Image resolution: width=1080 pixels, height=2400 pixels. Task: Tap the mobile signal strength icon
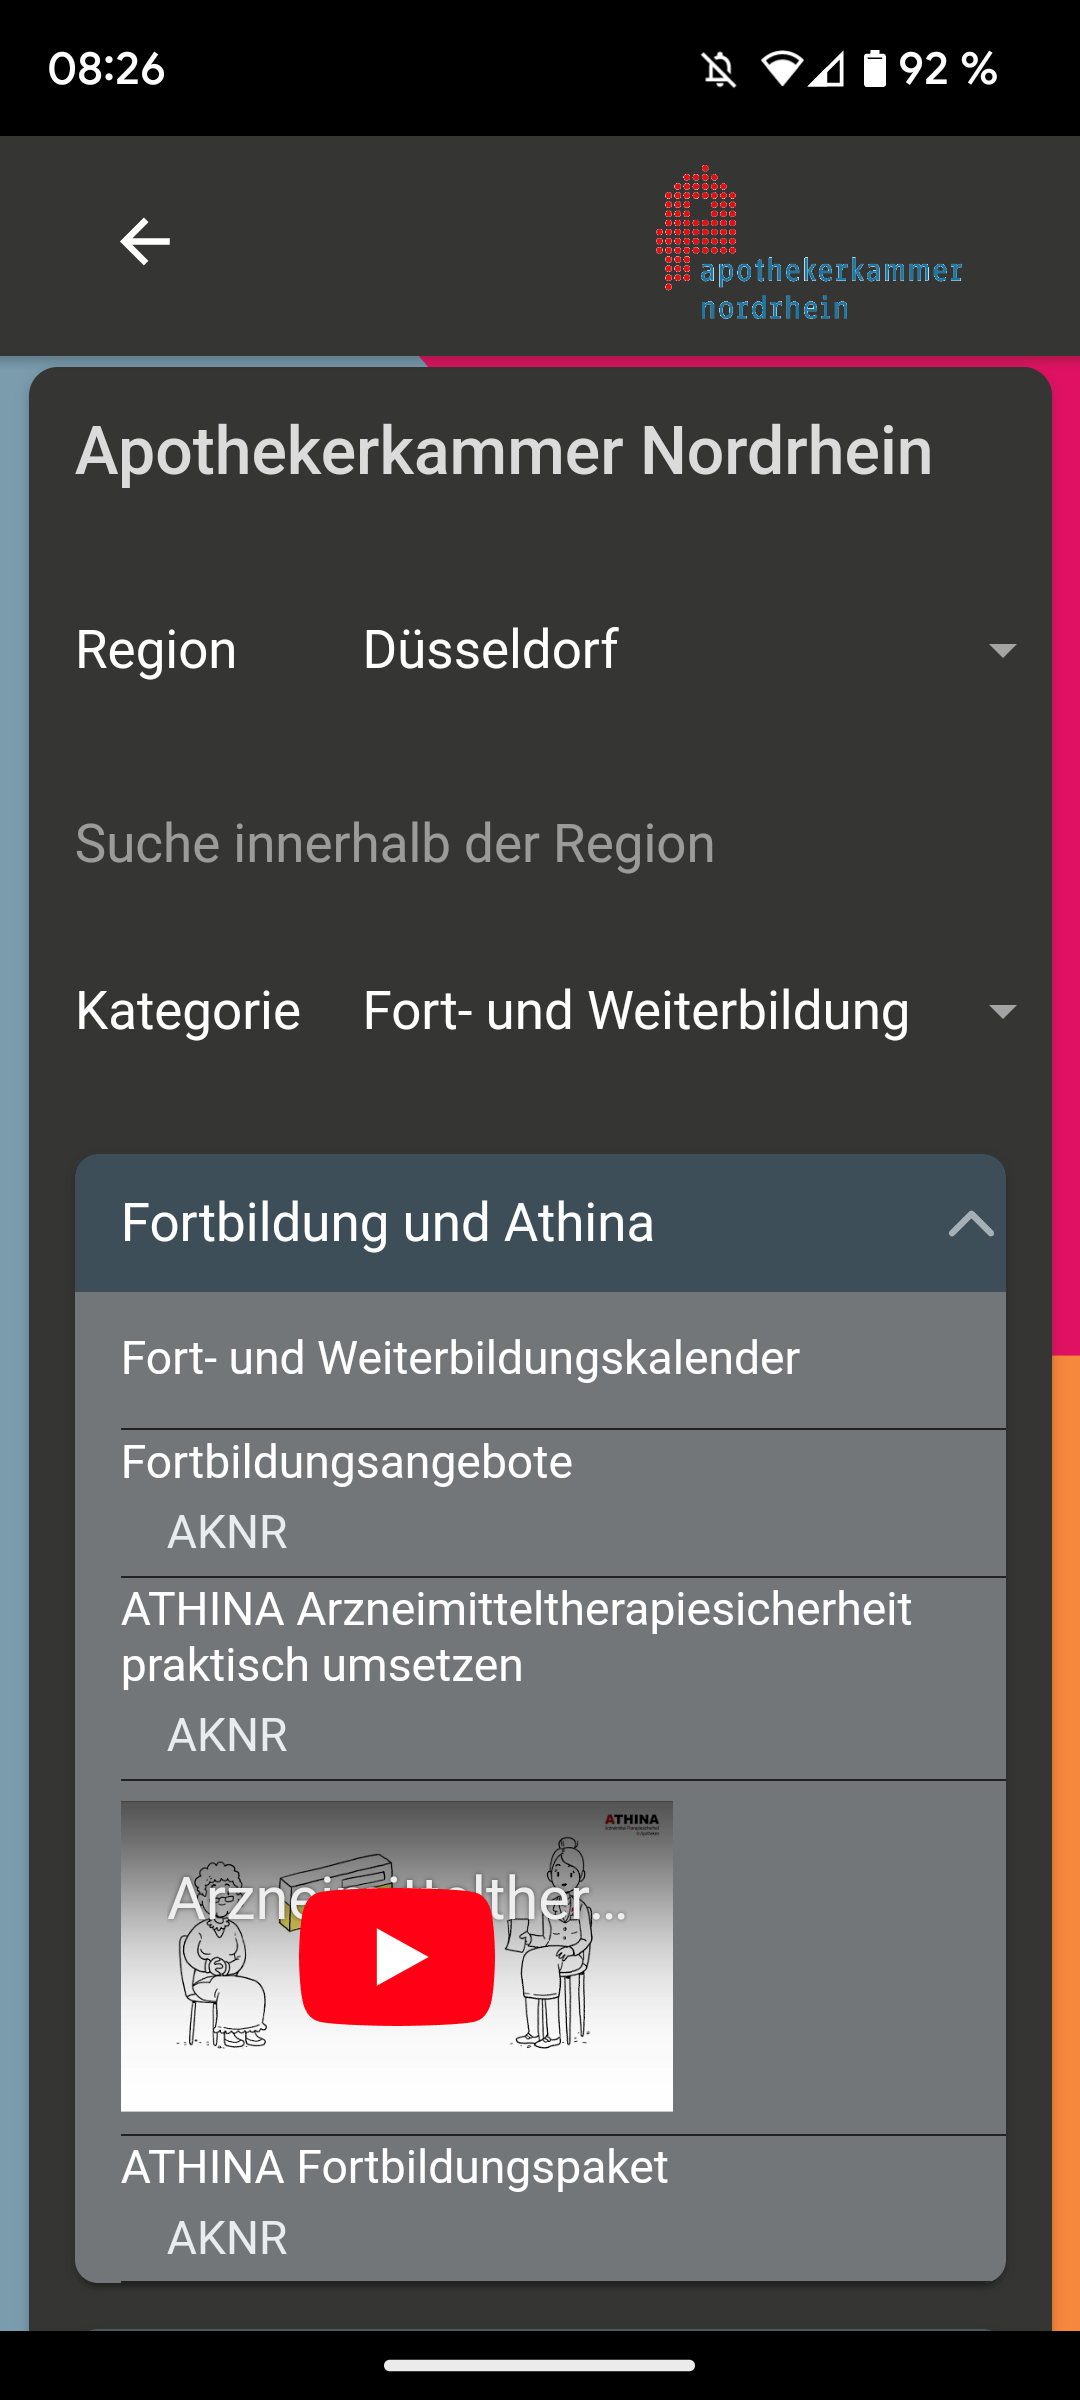(826, 69)
